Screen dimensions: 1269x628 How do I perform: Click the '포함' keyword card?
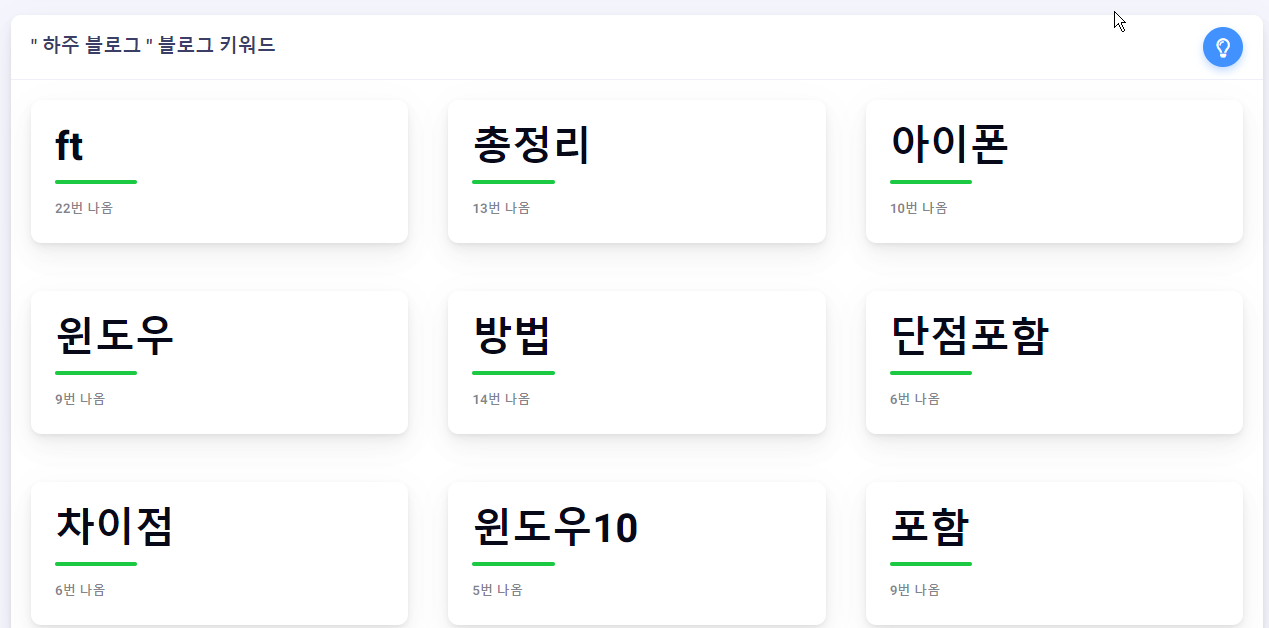click(1054, 552)
